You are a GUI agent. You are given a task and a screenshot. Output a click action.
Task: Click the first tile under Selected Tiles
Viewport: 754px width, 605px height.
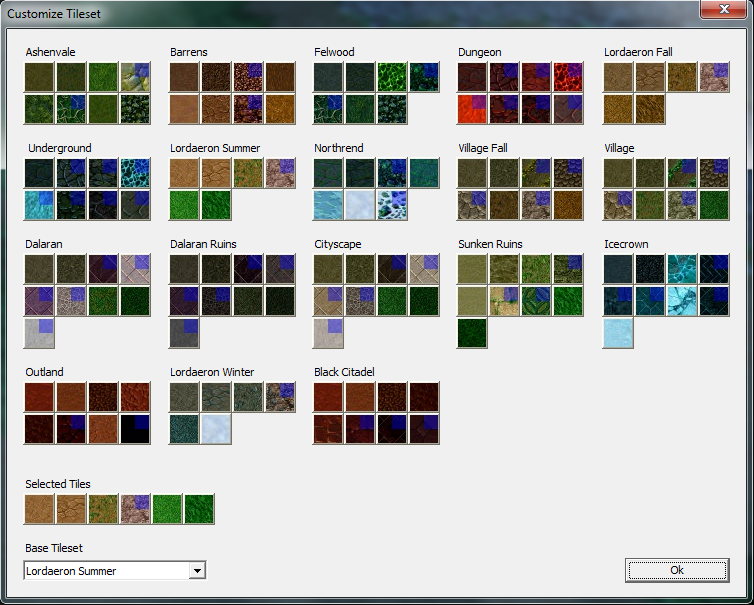point(39,509)
